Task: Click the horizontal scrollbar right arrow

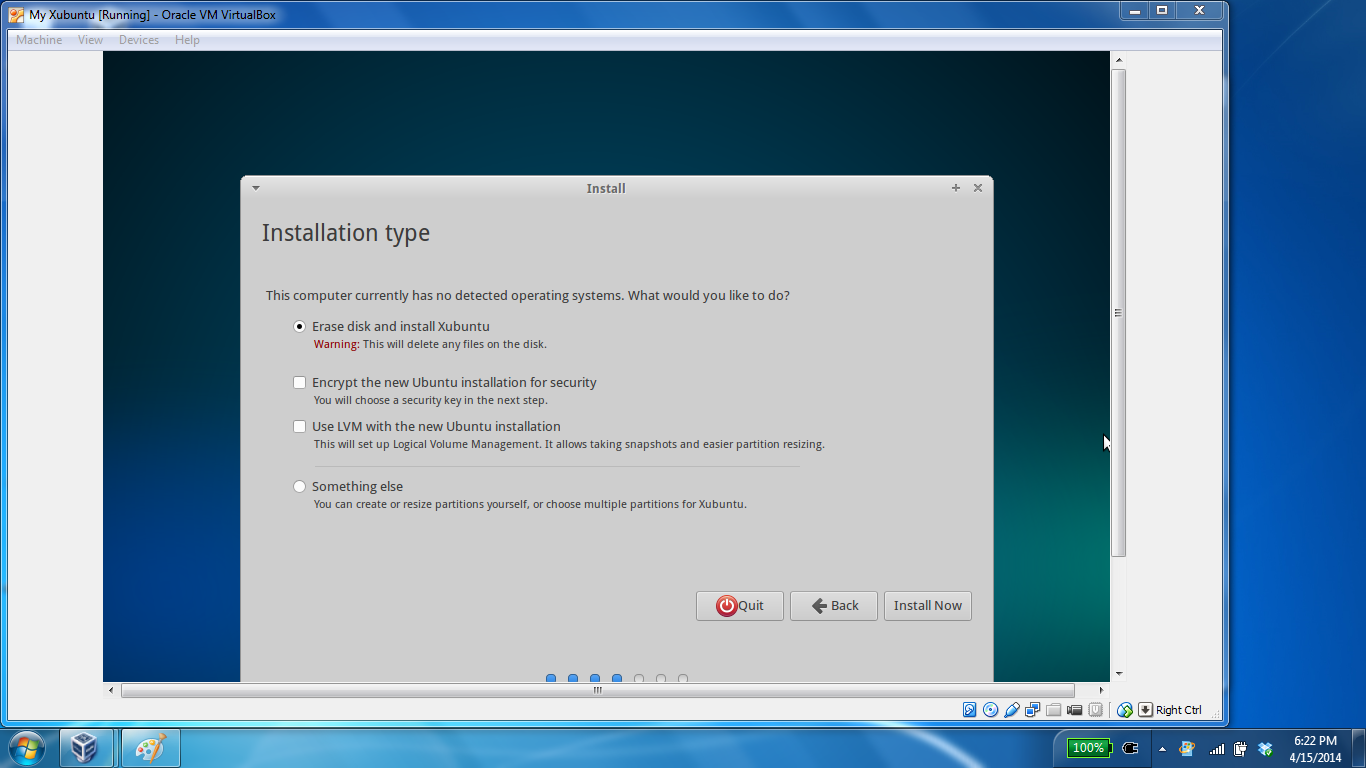Action: pos(1102,690)
